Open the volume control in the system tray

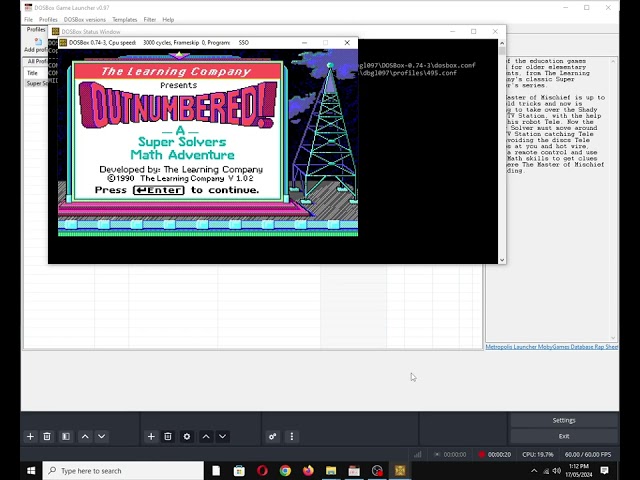click(556, 471)
